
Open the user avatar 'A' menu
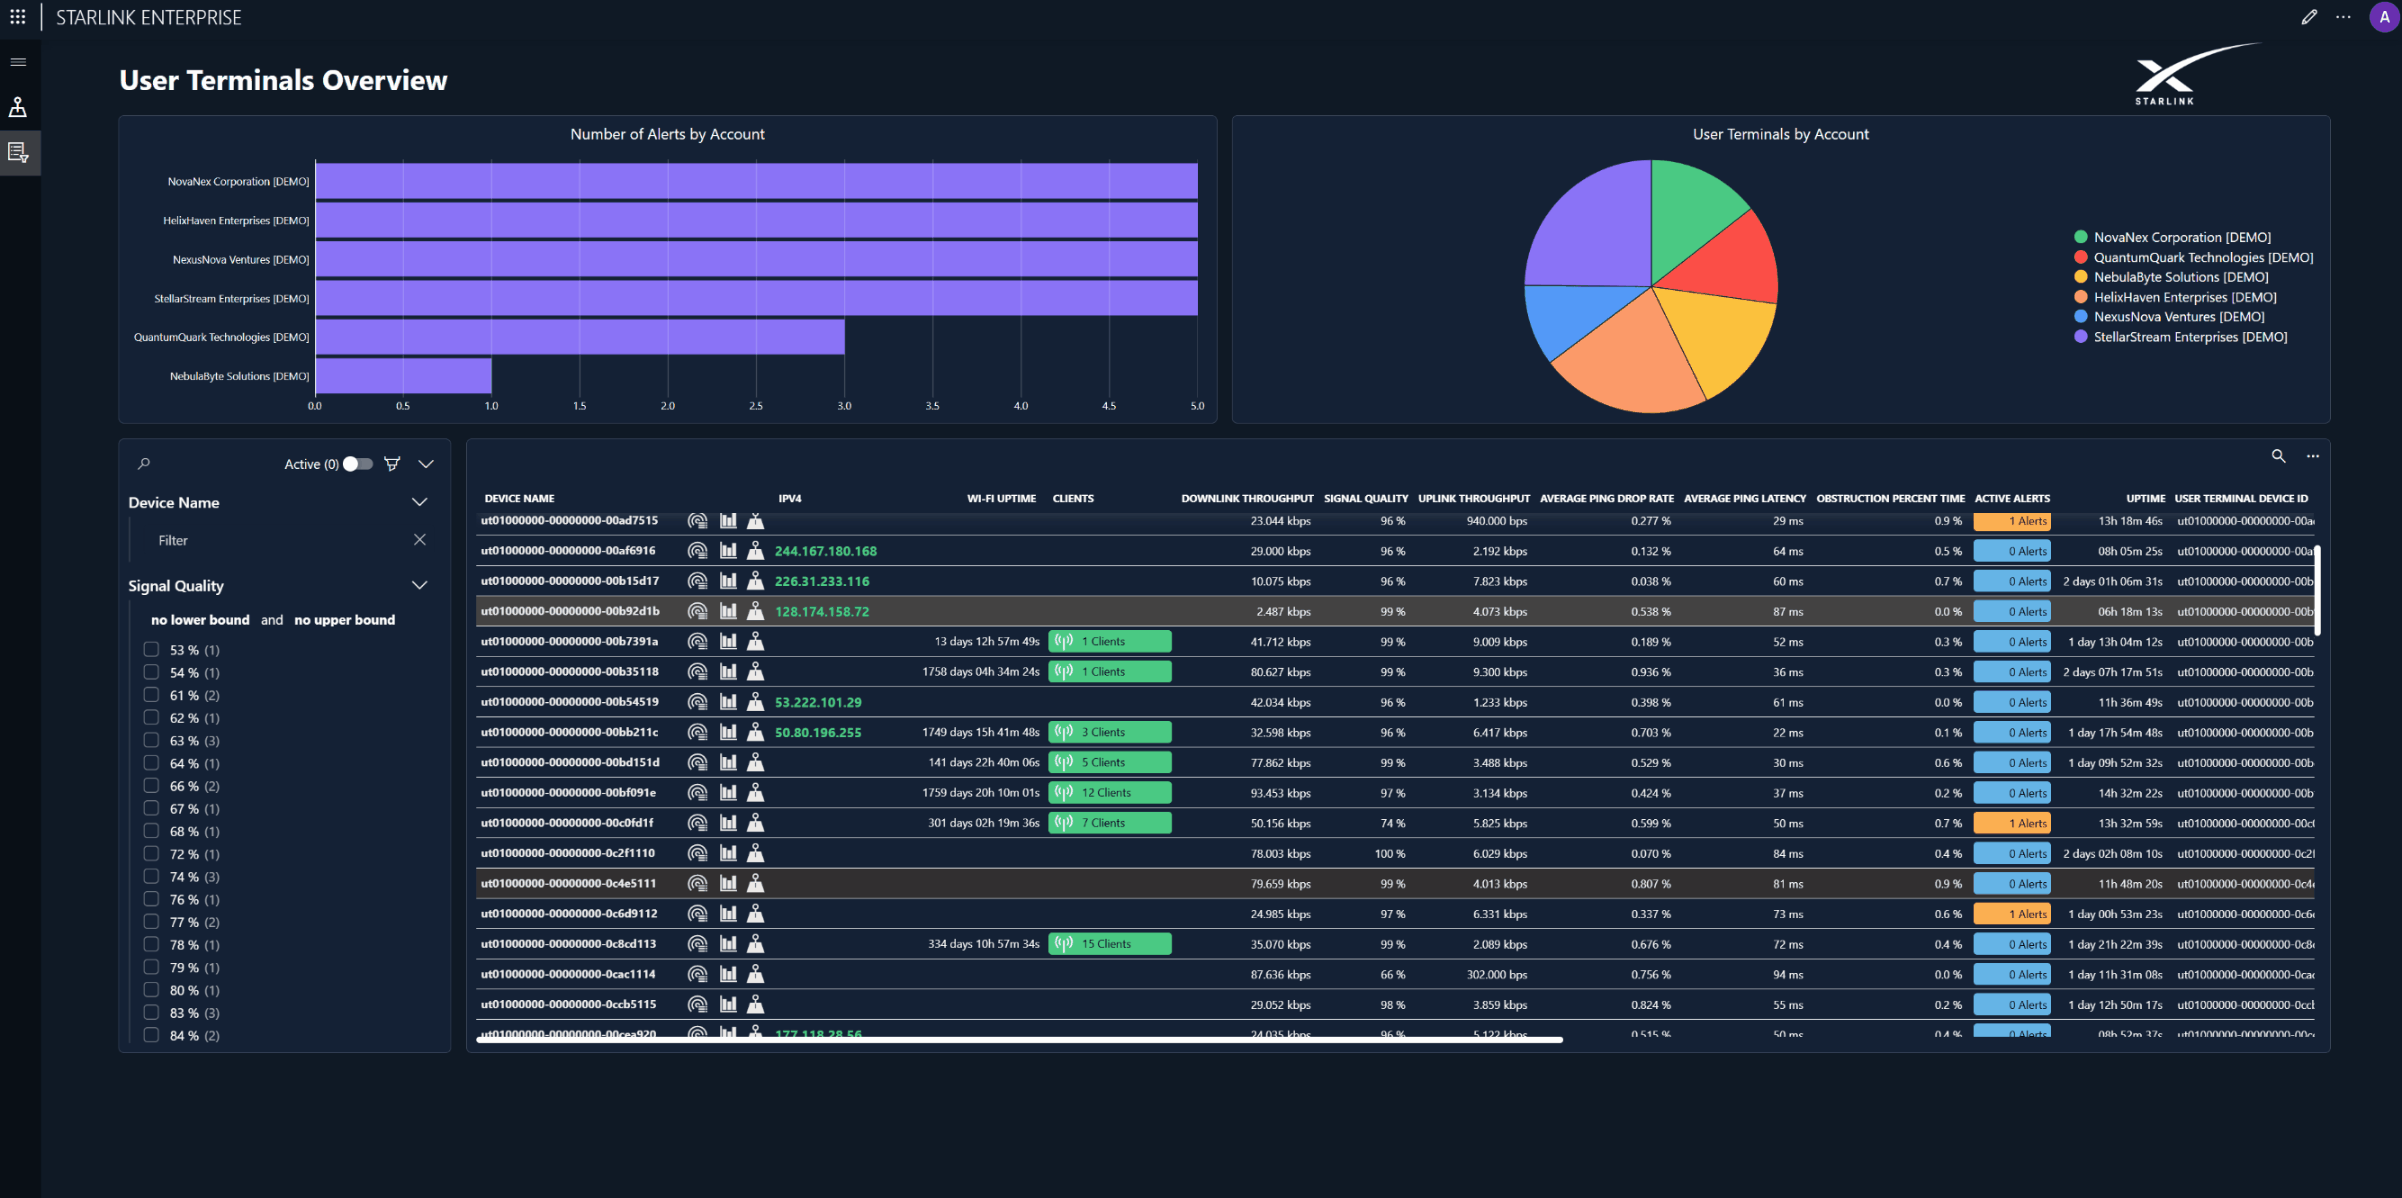click(x=2384, y=17)
